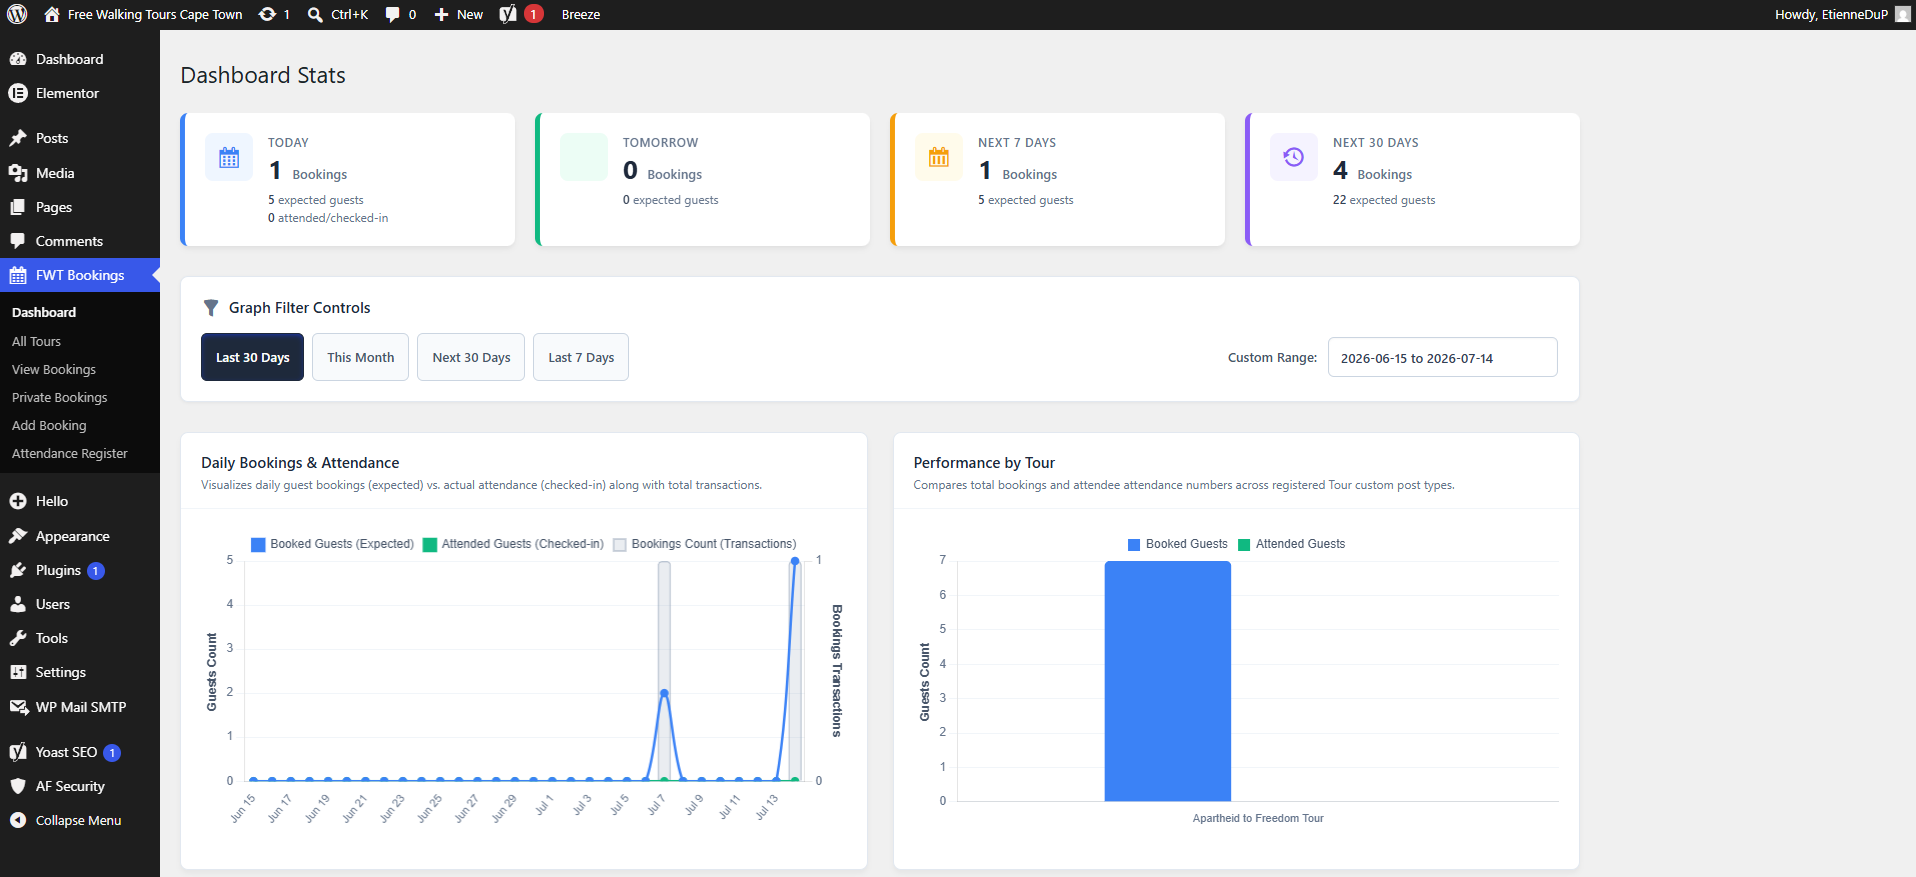Click the Media icon in sidebar
Viewport: 1916px width, 877px height.
18,173
